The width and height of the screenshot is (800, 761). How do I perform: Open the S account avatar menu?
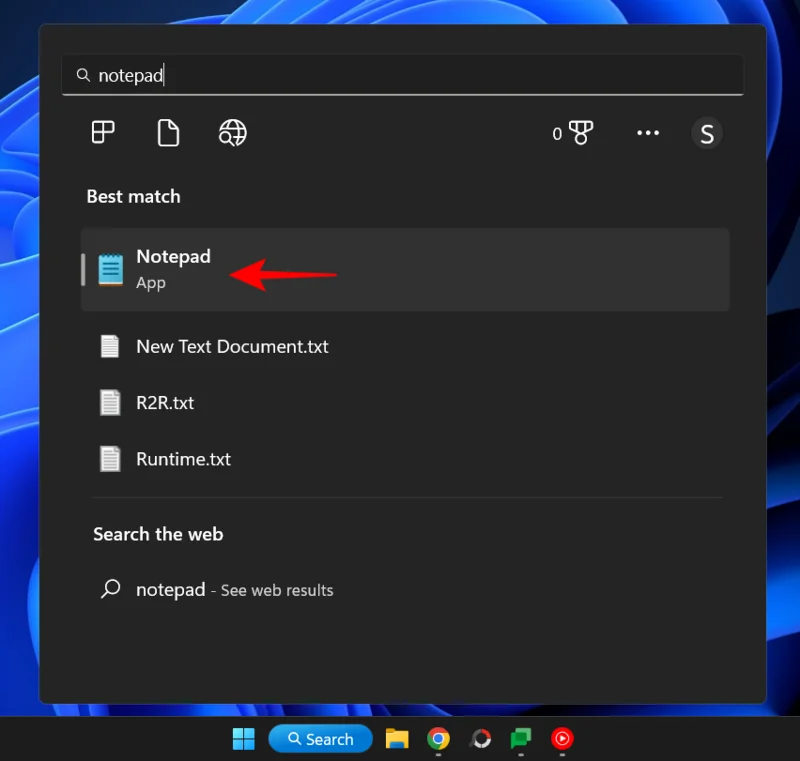707,132
